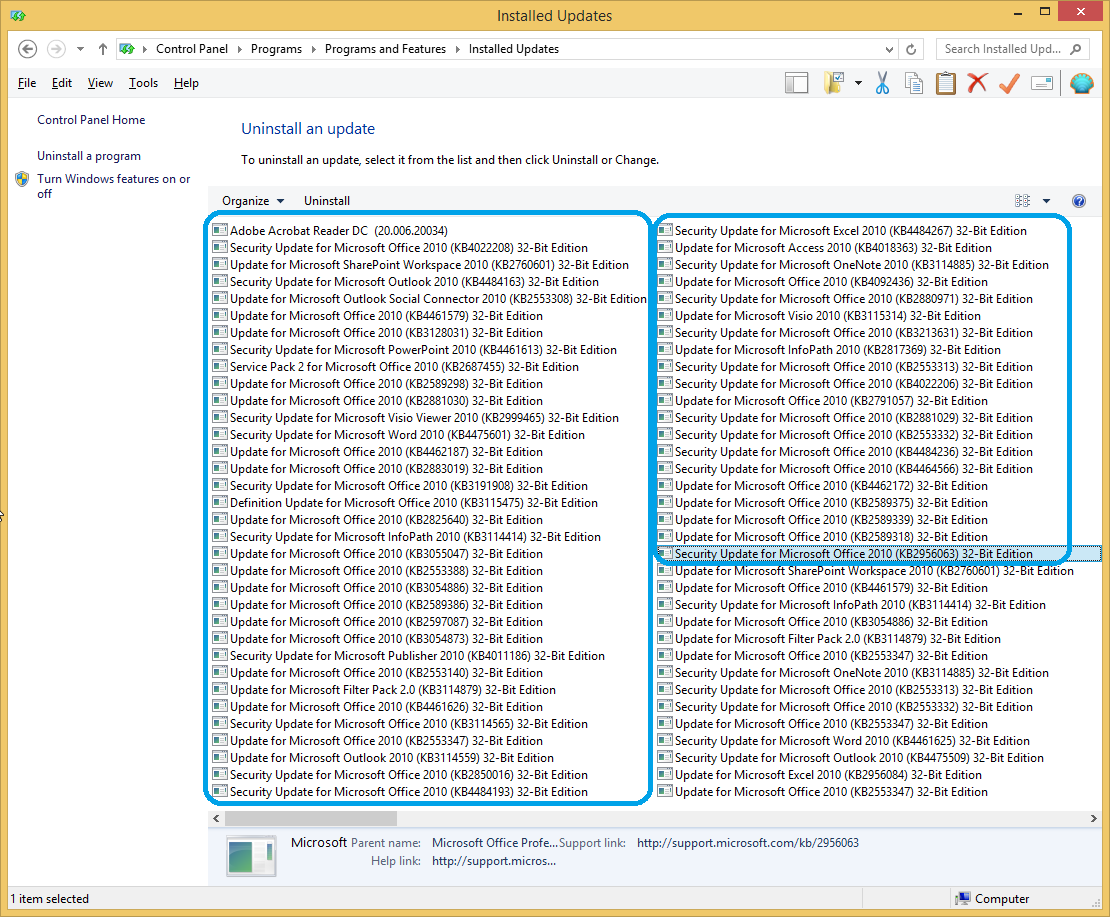Refresh the page with the circular arrow

910,48
